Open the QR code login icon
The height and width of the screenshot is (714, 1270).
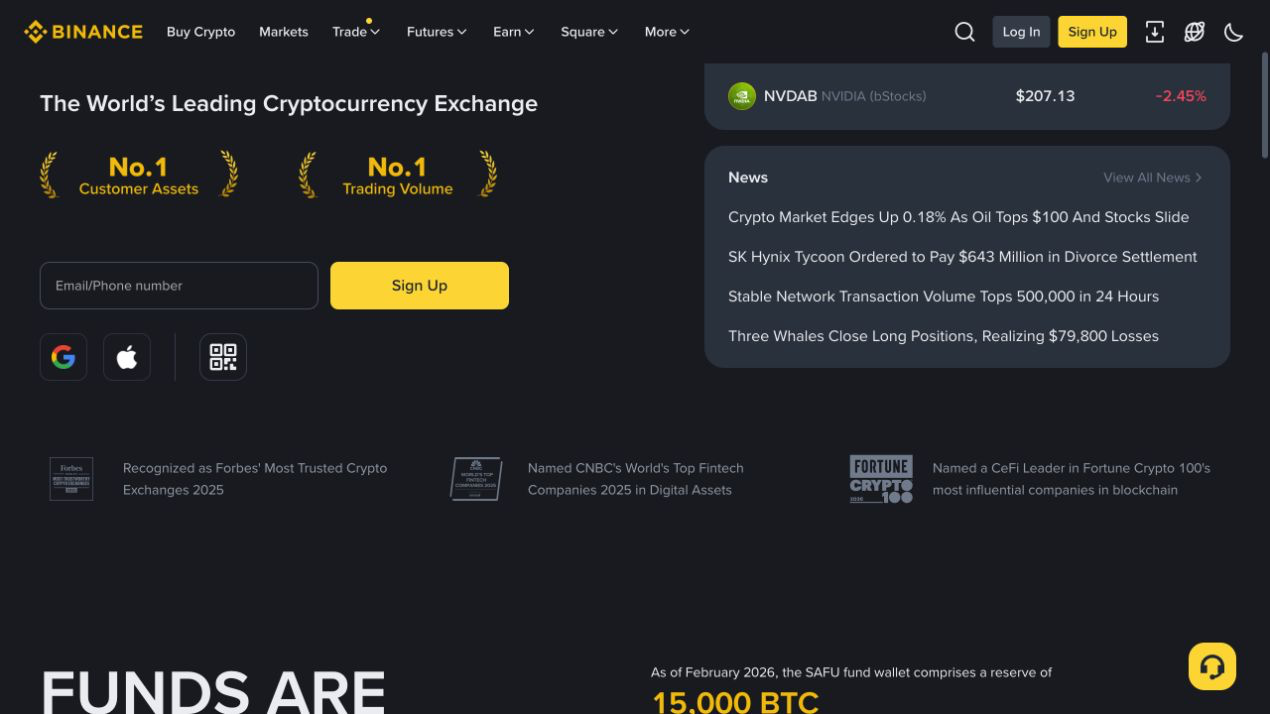223,357
